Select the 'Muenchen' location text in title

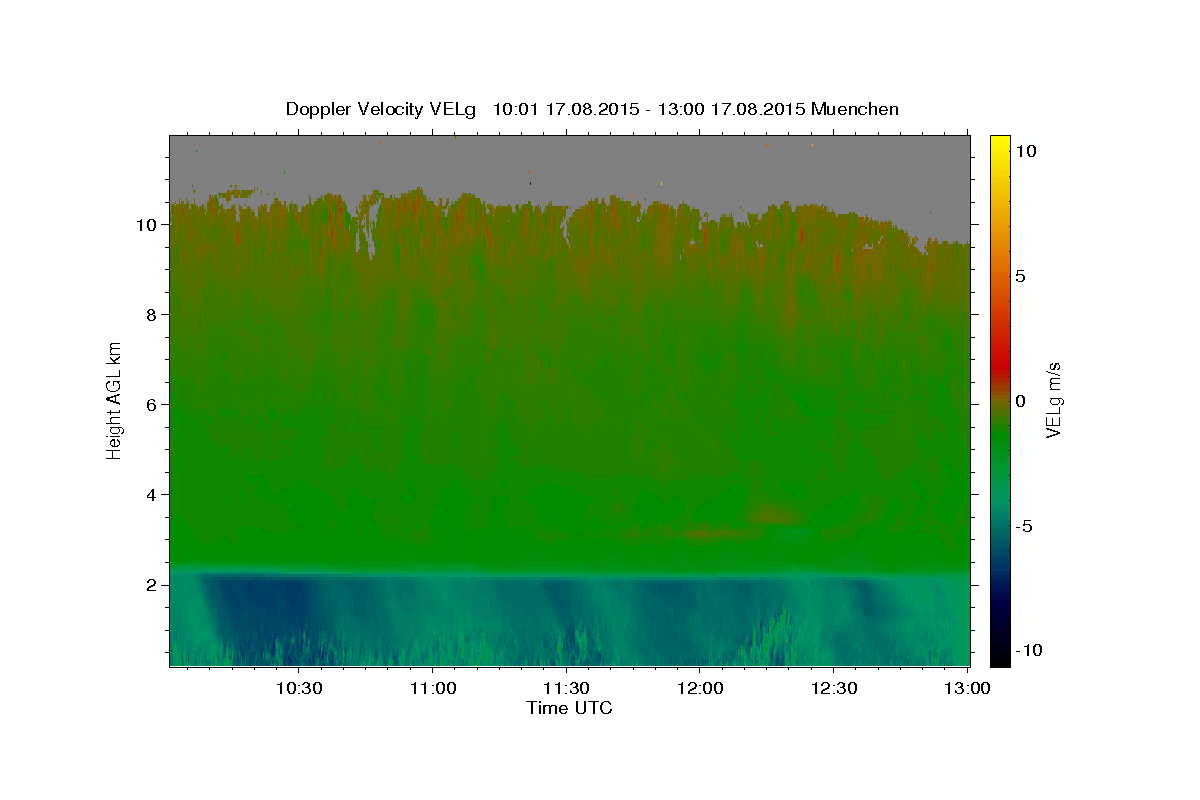pyautogui.click(x=856, y=109)
